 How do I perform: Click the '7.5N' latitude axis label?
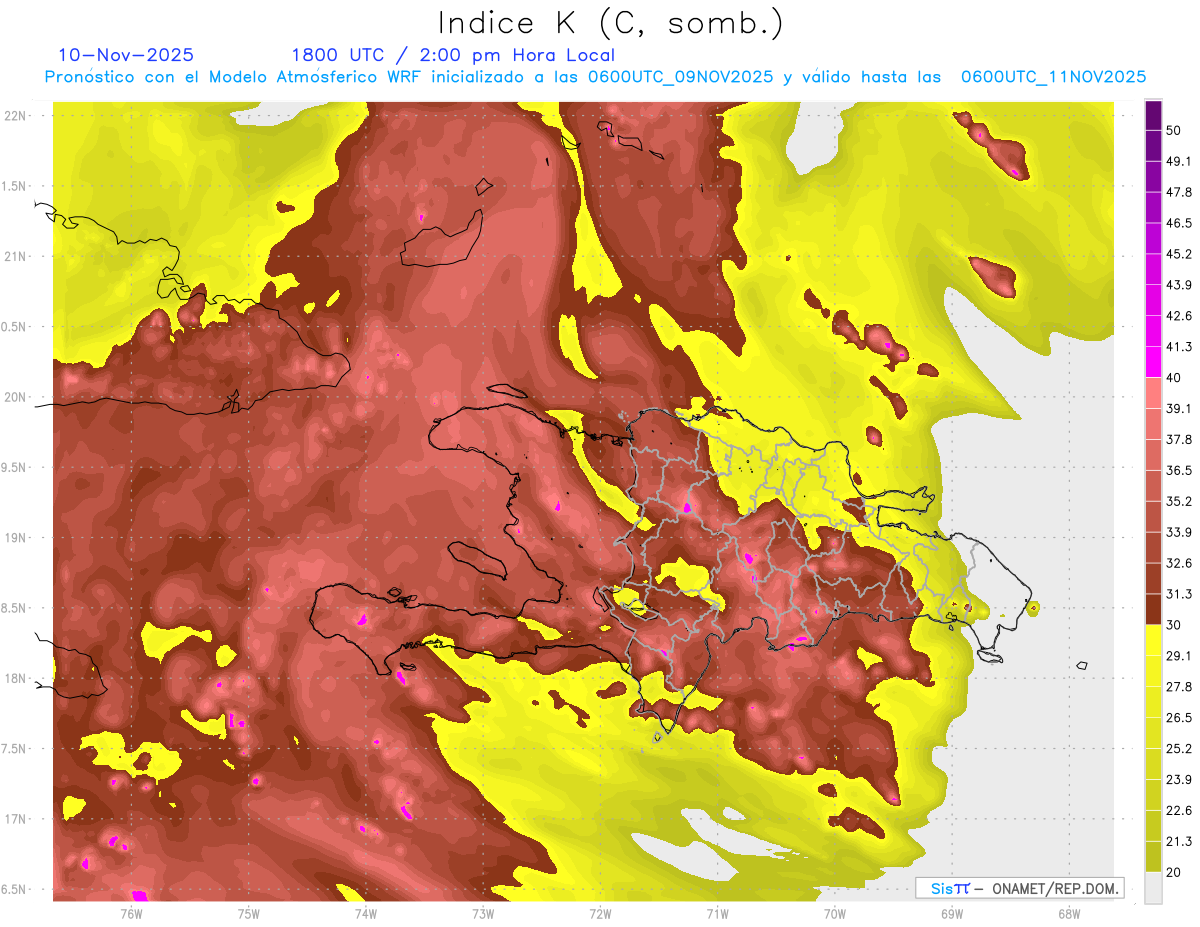(x=14, y=749)
